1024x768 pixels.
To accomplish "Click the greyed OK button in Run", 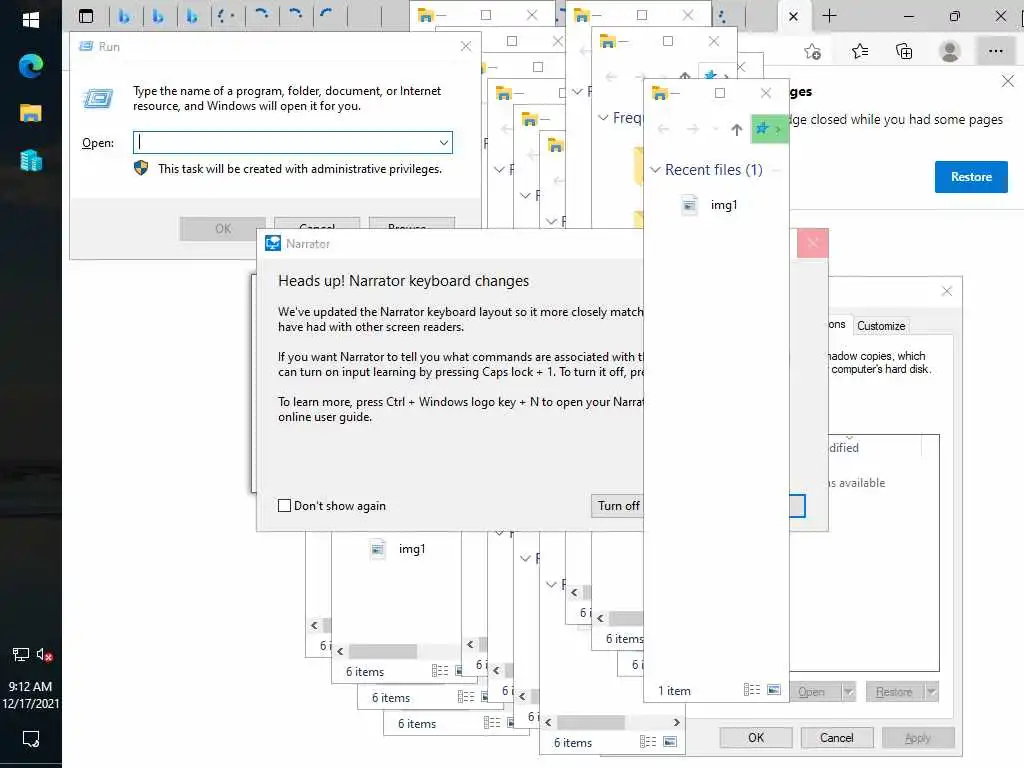I will 223,229.
